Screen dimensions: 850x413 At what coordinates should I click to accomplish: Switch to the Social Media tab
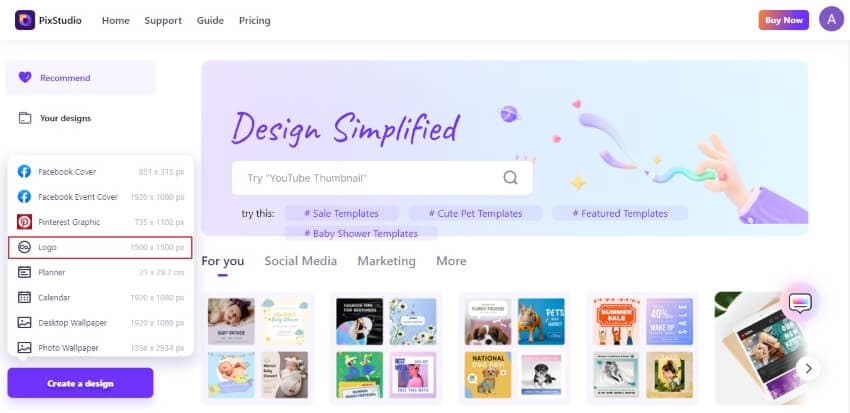(x=300, y=261)
